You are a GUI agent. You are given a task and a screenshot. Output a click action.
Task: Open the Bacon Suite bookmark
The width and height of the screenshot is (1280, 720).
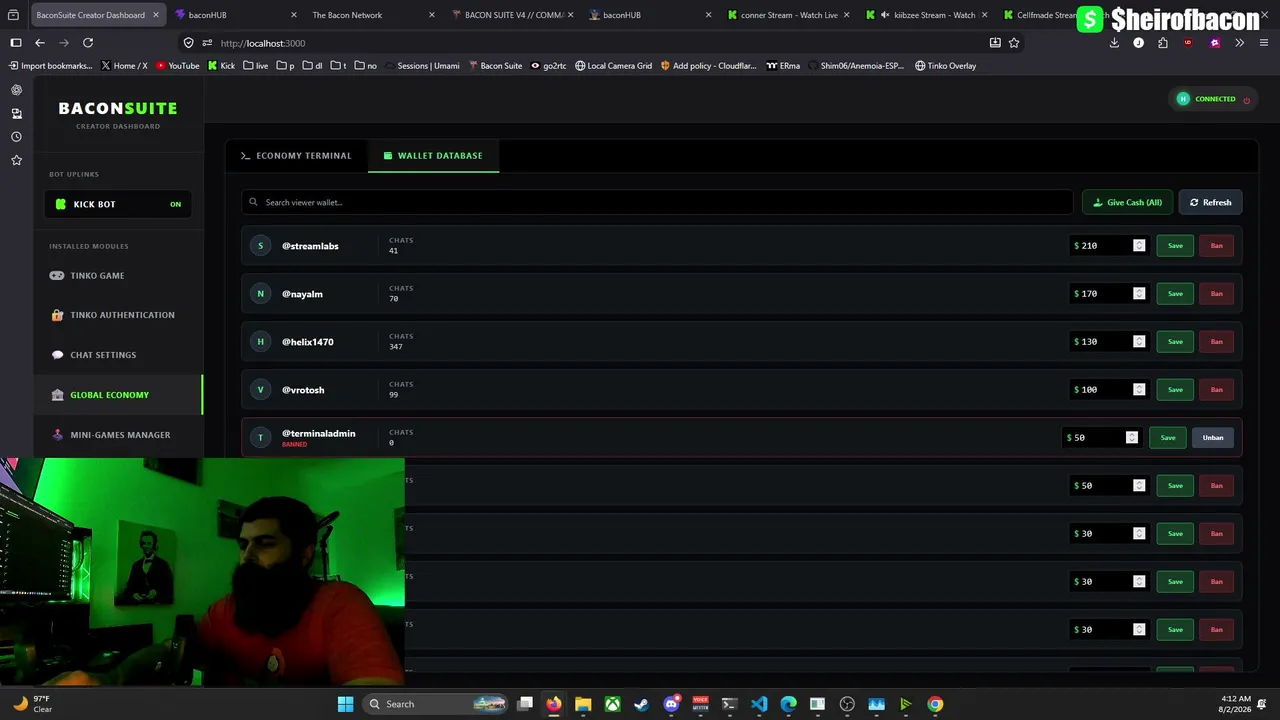point(494,66)
